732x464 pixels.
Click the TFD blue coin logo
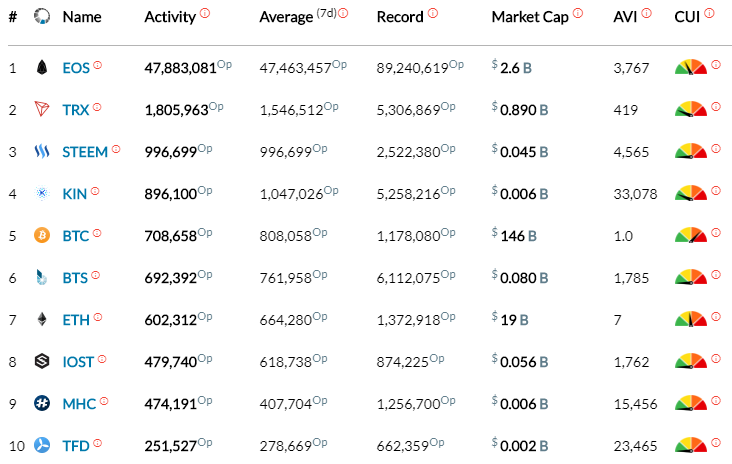42,445
